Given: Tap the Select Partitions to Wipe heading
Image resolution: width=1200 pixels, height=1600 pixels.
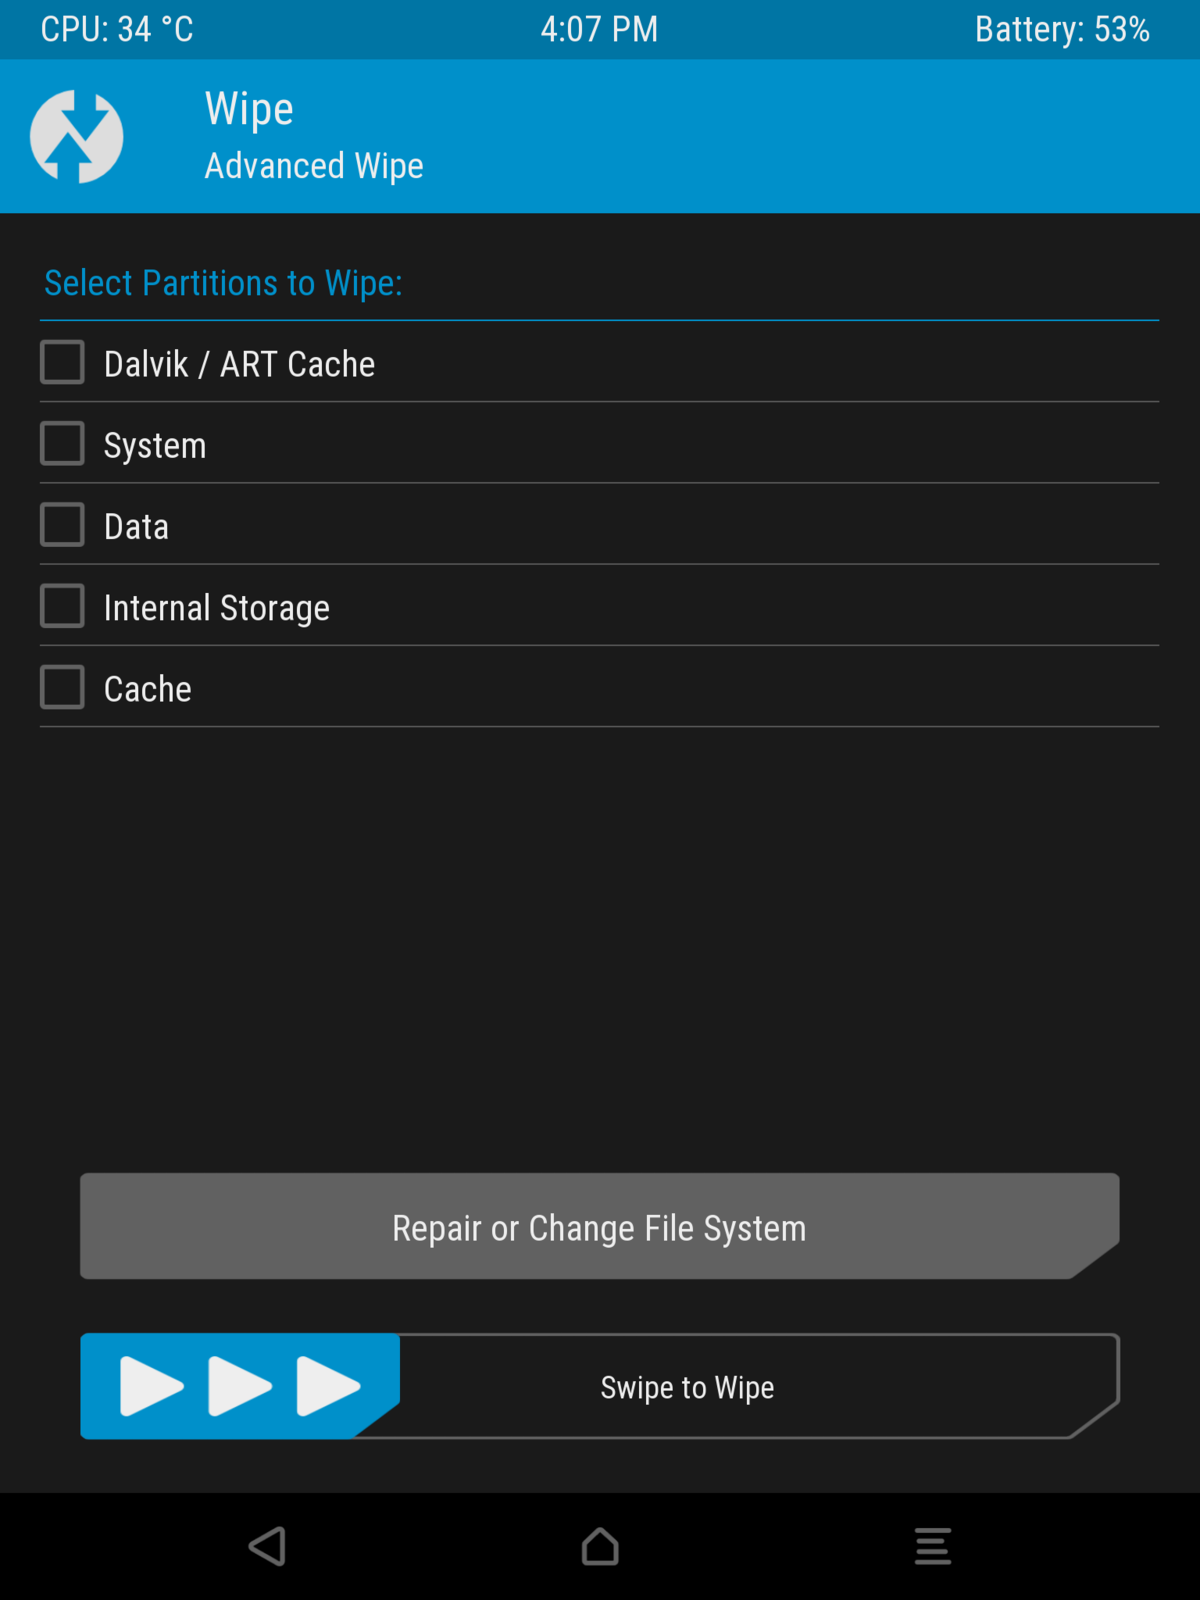Looking at the screenshot, I should pyautogui.click(x=223, y=284).
